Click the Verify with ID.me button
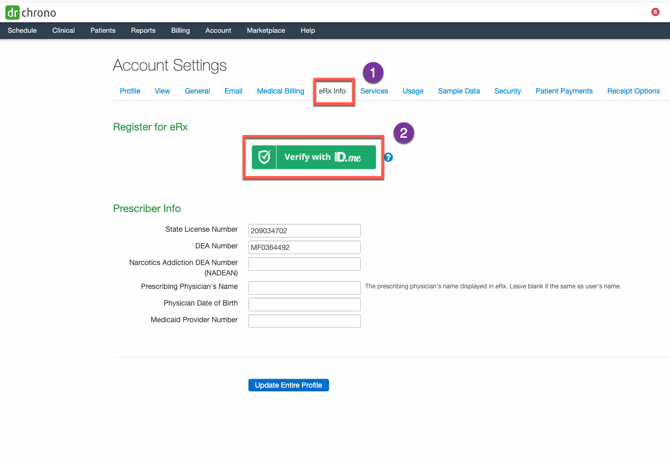The width and height of the screenshot is (670, 463). pyautogui.click(x=314, y=157)
